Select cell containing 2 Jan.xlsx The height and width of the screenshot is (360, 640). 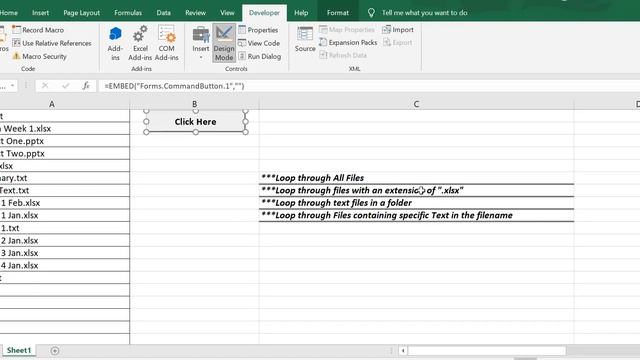65,240
